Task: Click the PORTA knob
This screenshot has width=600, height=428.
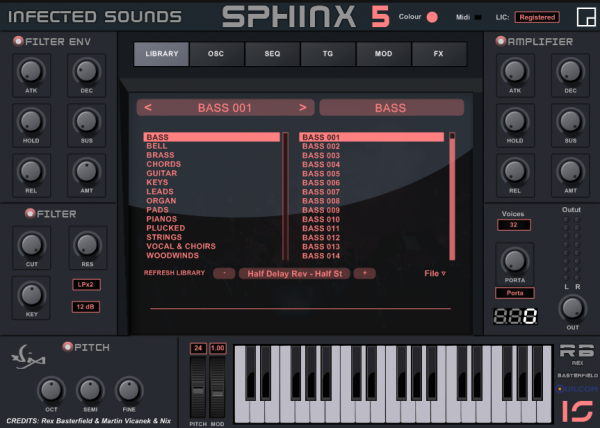Action: click(x=515, y=260)
